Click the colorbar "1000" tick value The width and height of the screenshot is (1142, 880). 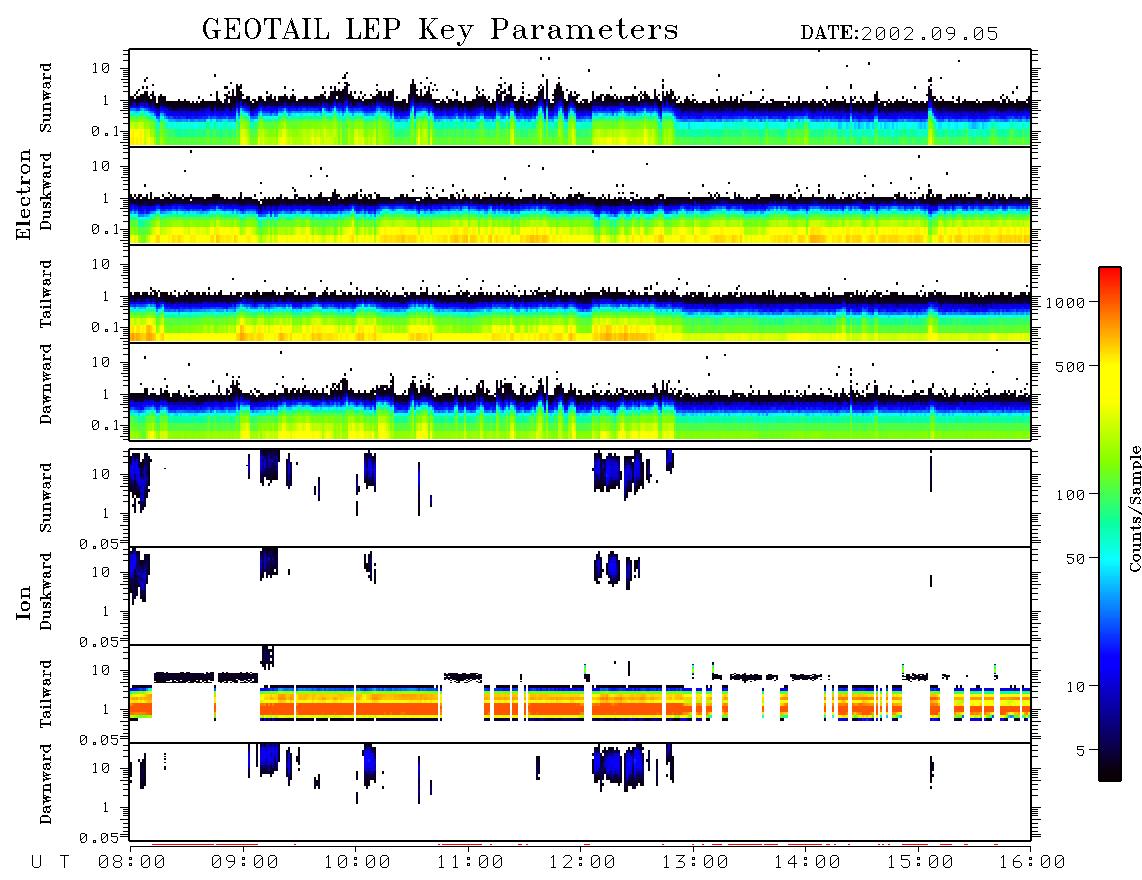coord(1065,302)
